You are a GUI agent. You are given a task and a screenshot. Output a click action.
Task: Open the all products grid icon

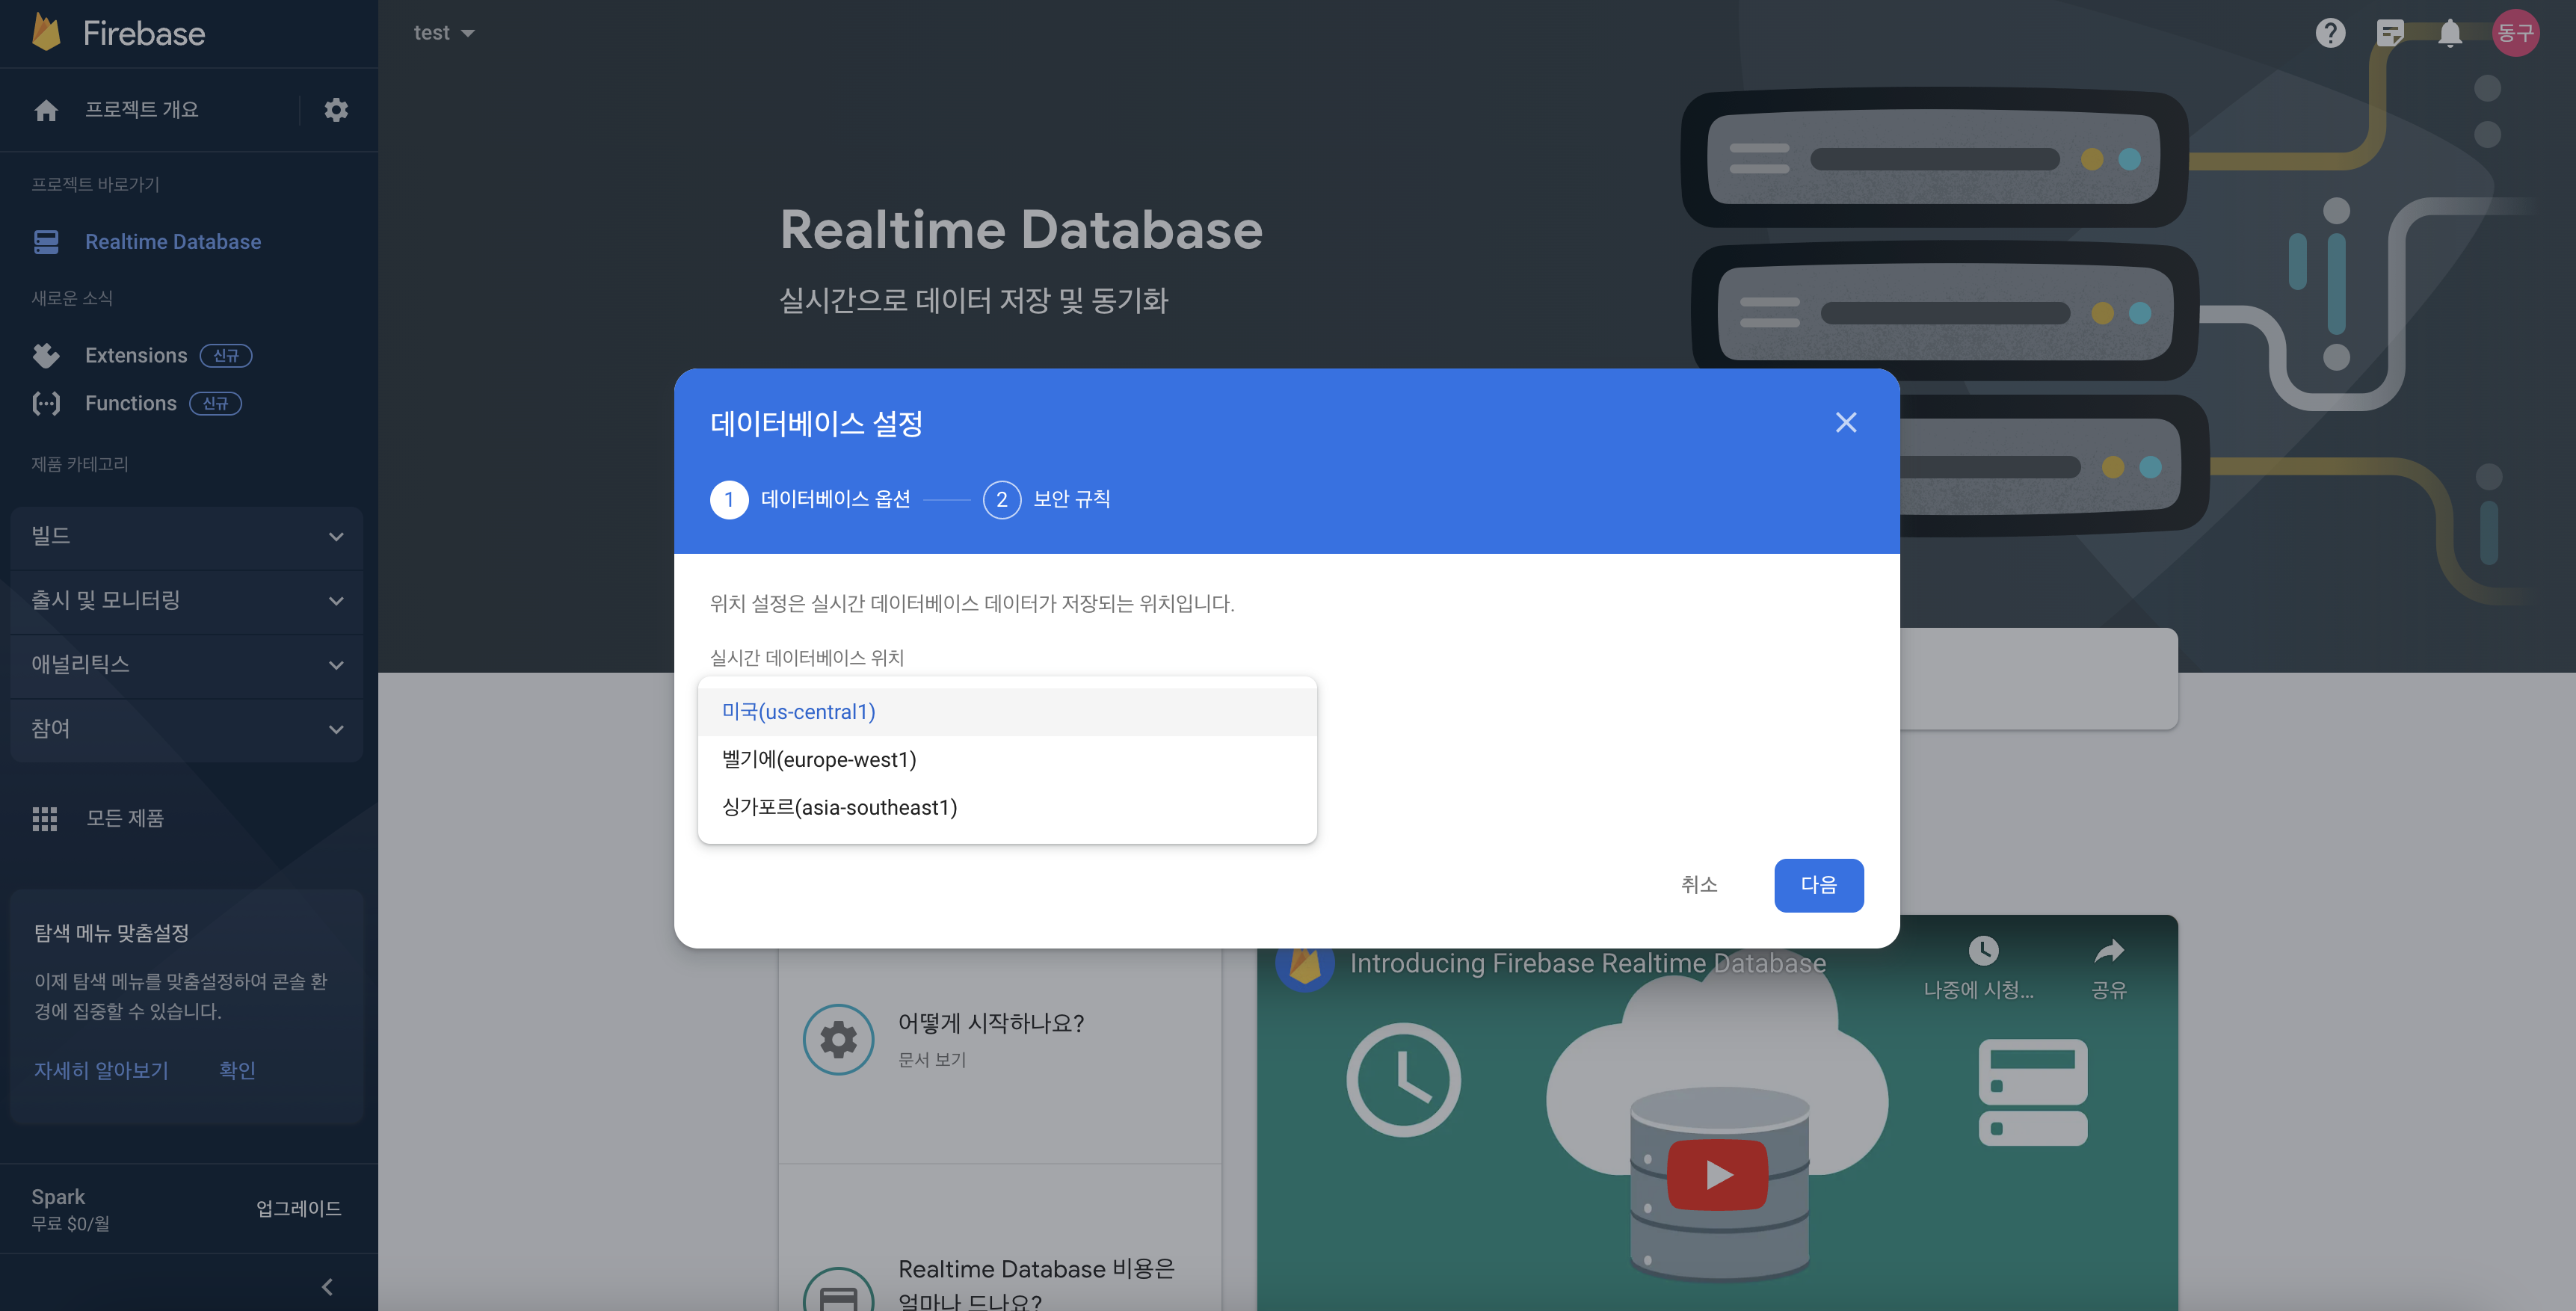point(45,818)
